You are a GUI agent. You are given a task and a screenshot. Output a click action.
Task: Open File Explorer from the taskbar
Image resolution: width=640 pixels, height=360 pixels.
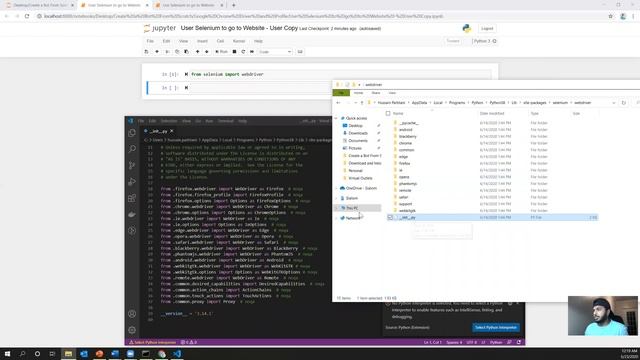click(x=68, y=354)
